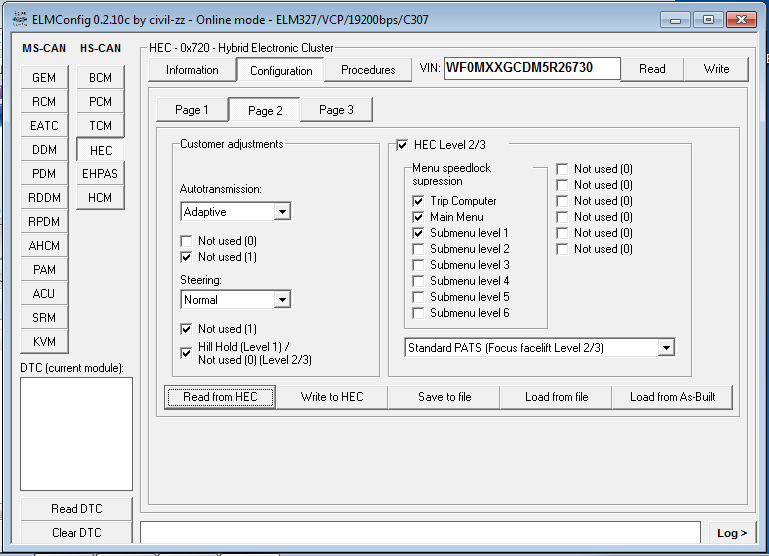
Task: Expand the Autotransmission Adaptive dropdown
Action: tap(282, 212)
